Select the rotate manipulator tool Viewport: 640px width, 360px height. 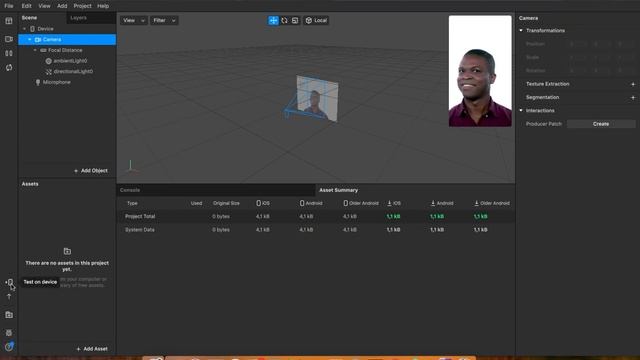point(284,20)
